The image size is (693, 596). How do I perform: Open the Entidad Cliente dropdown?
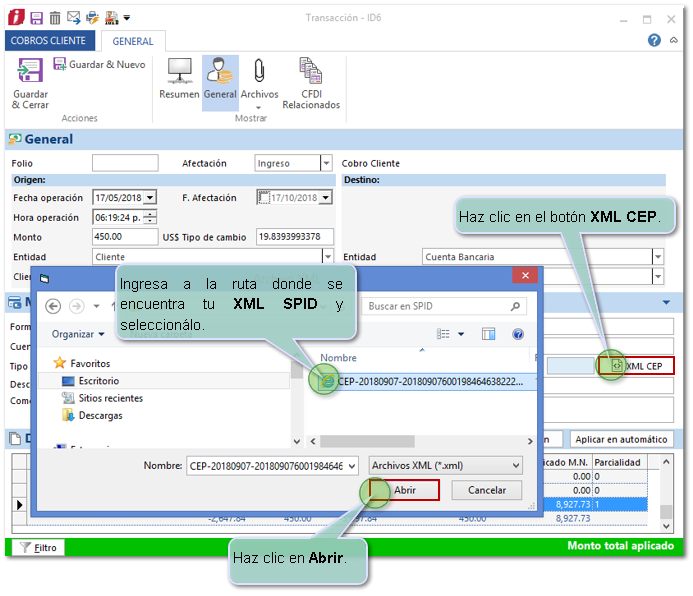pyautogui.click(x=327, y=256)
